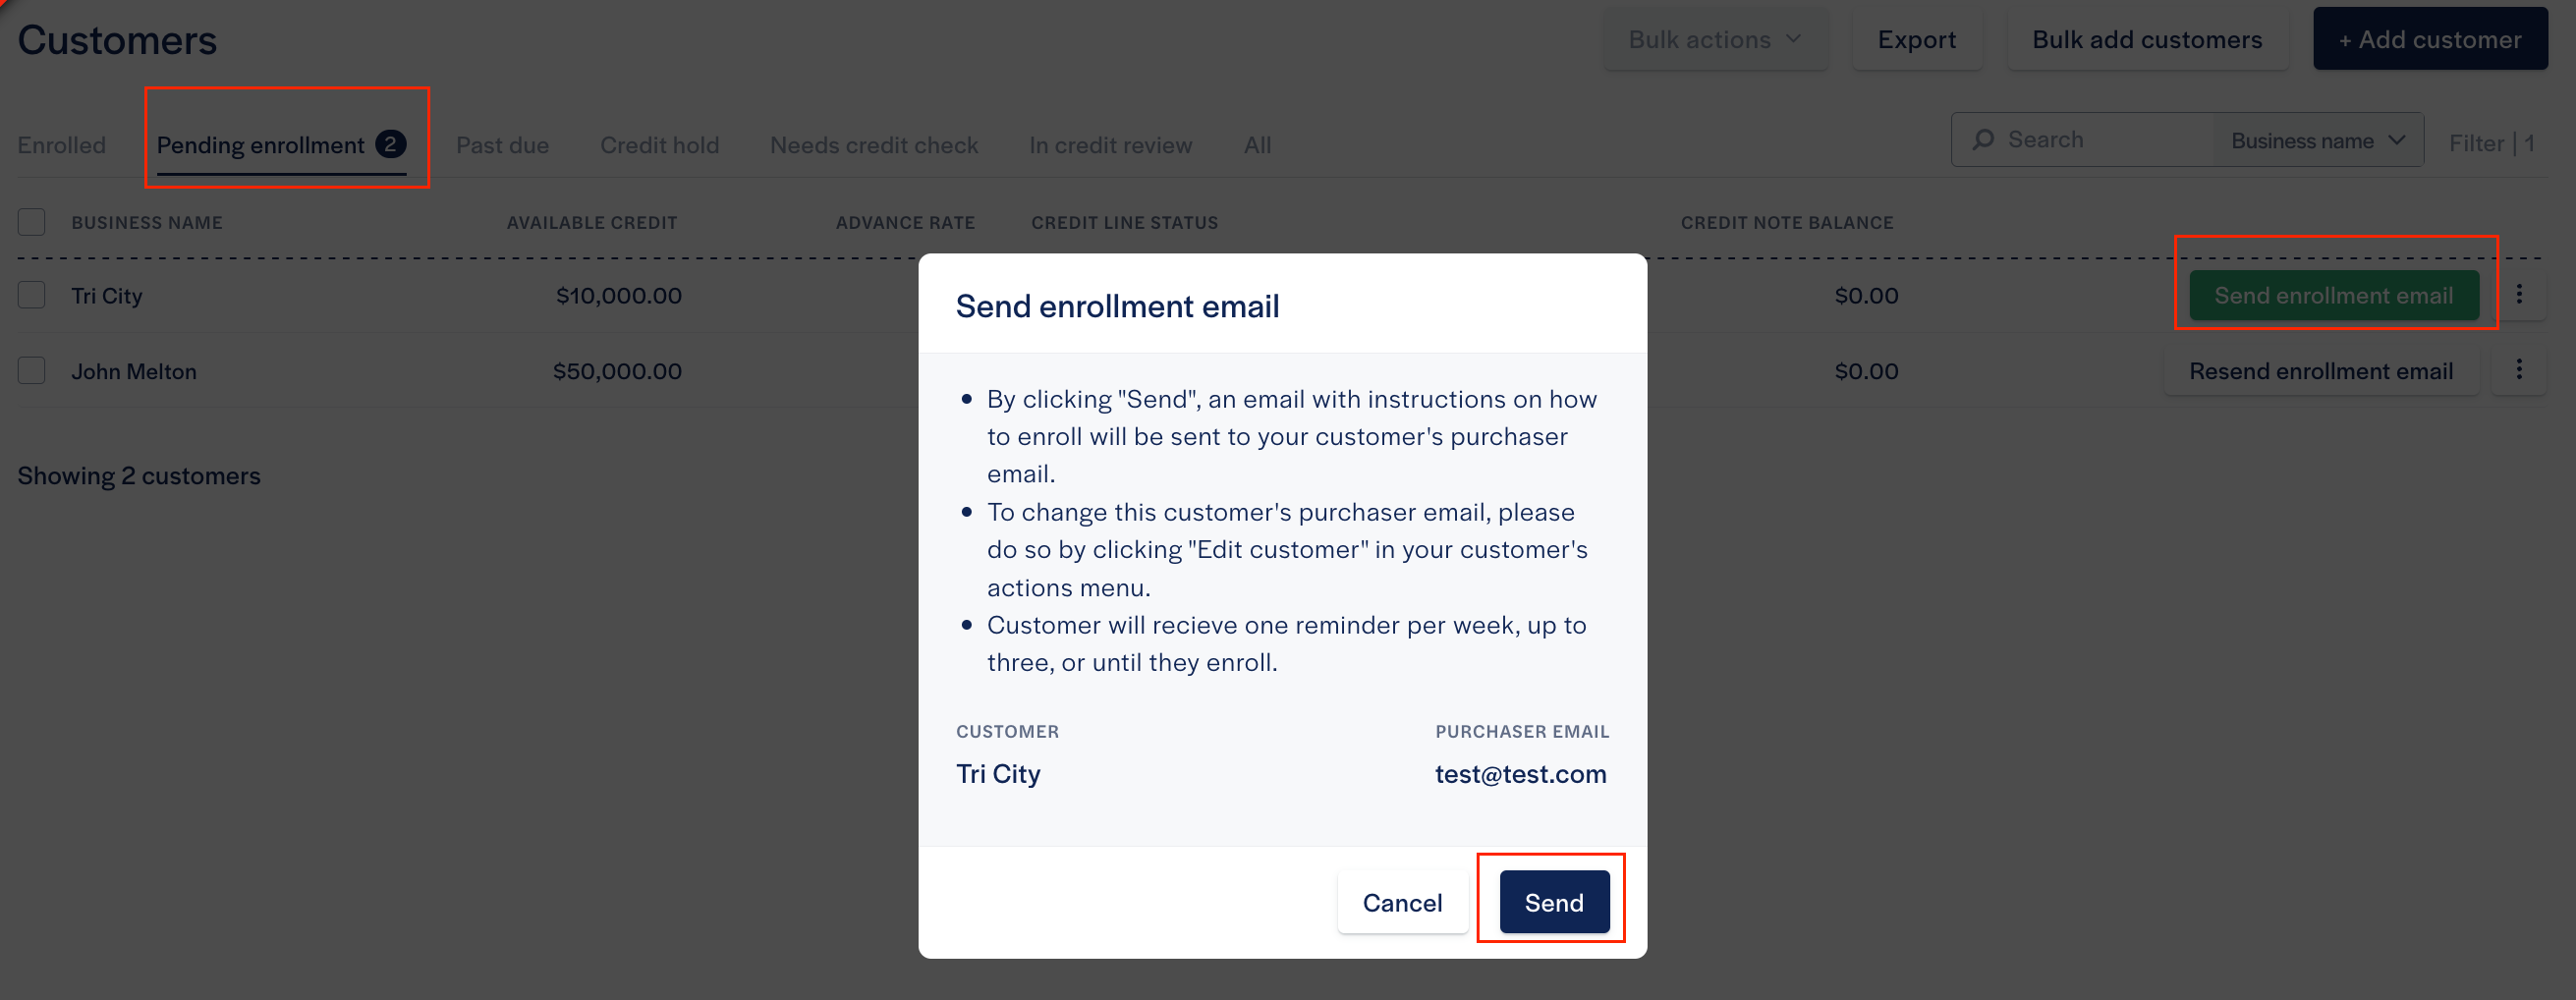Click the Export button
The height and width of the screenshot is (1000, 2576).
(x=1917, y=39)
